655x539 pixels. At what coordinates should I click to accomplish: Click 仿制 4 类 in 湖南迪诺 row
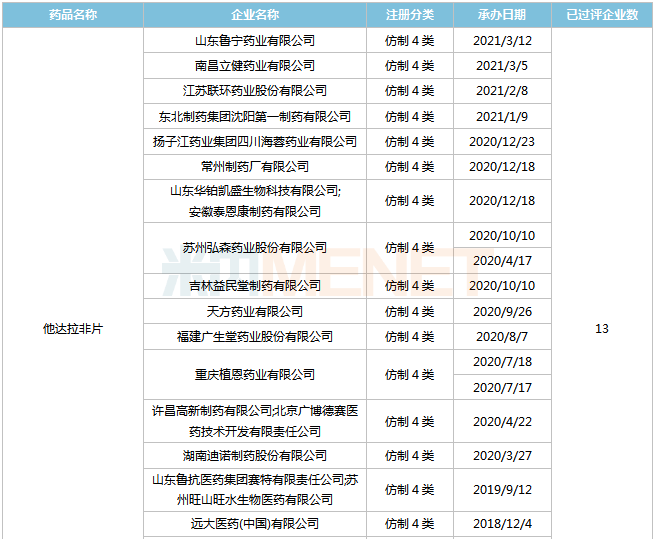click(x=410, y=455)
